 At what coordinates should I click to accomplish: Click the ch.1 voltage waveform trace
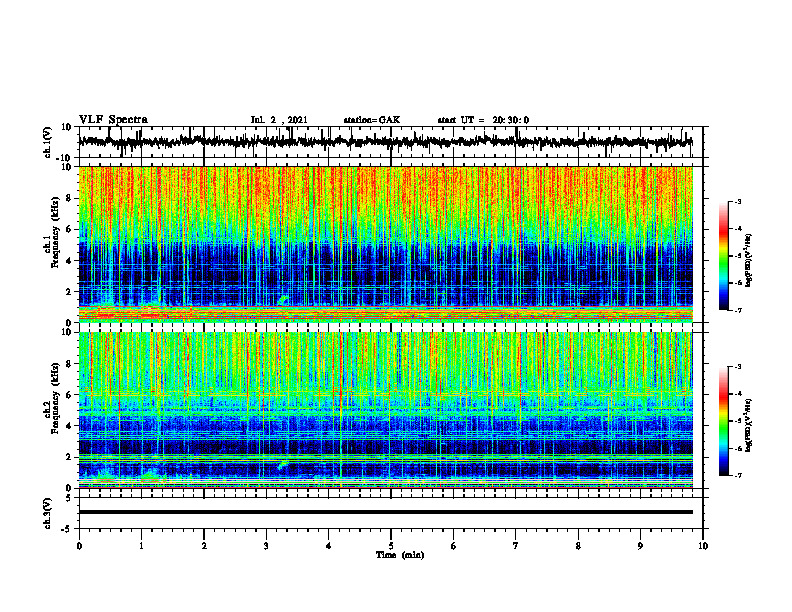[x=385, y=142]
